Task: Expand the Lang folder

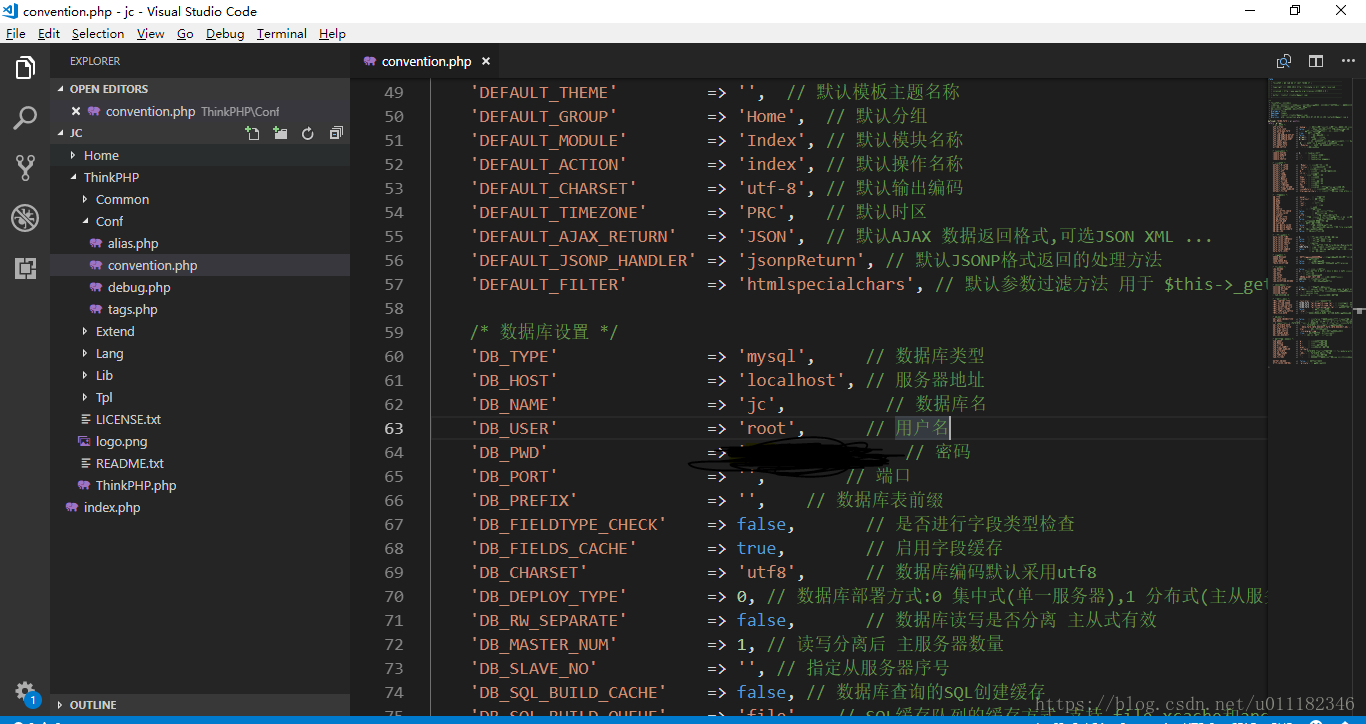Action: [x=200, y=353]
